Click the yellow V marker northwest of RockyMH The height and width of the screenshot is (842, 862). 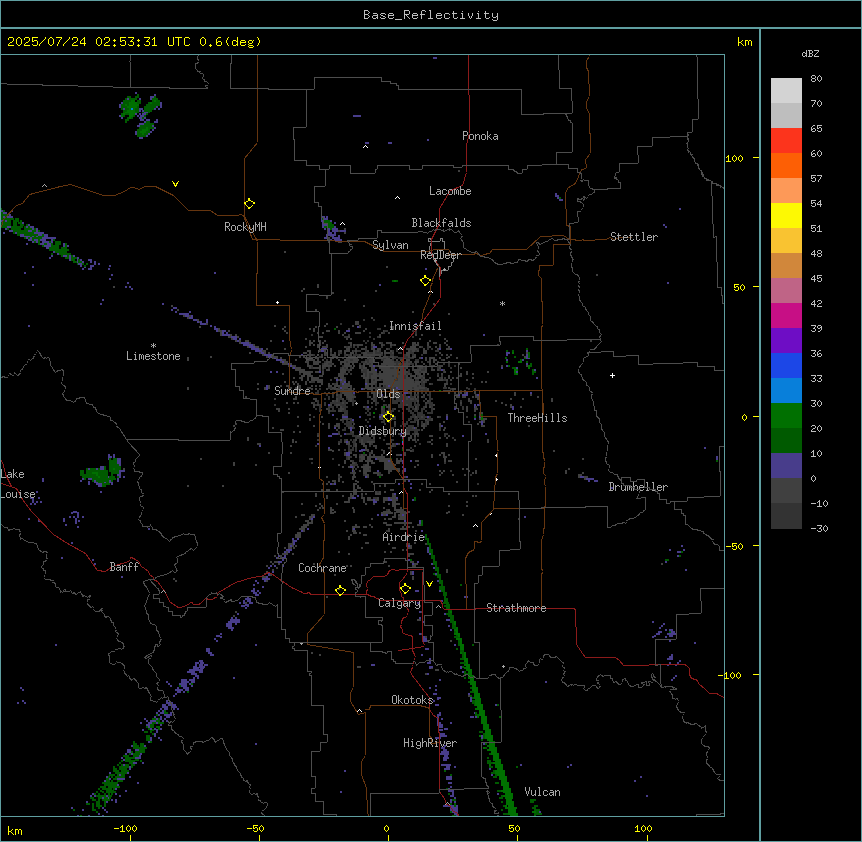175,184
